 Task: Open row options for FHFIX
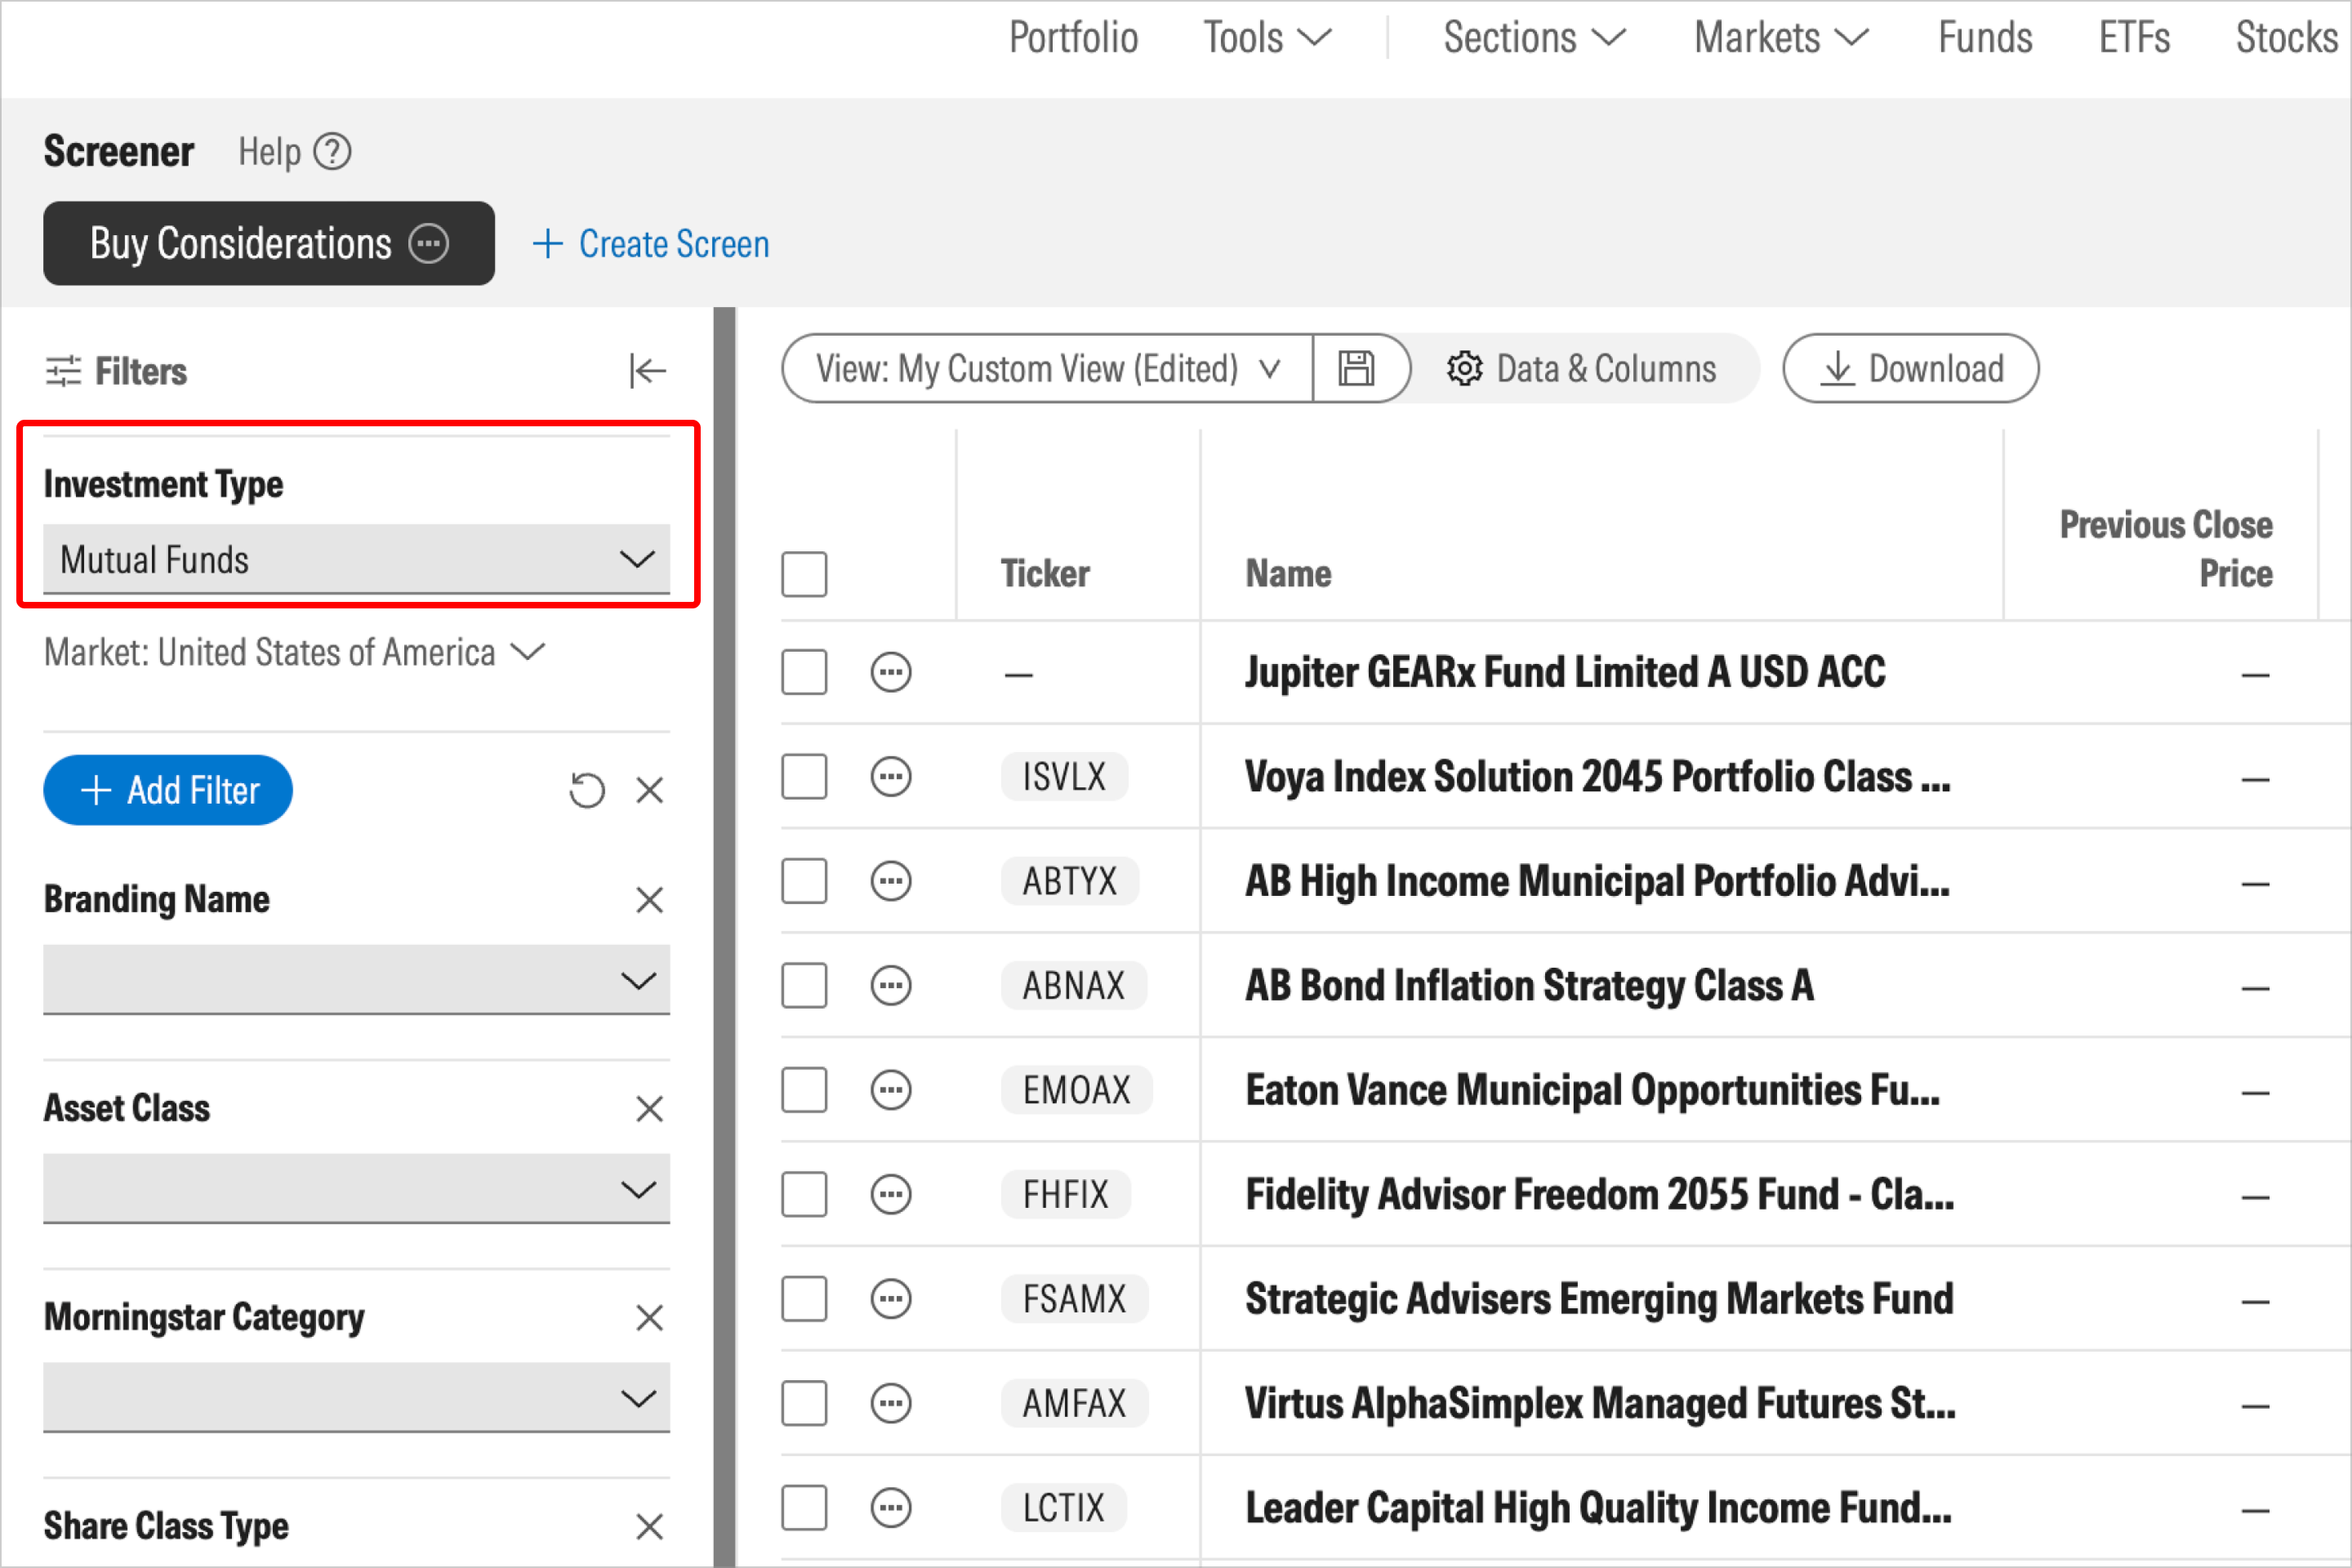pos(891,1195)
